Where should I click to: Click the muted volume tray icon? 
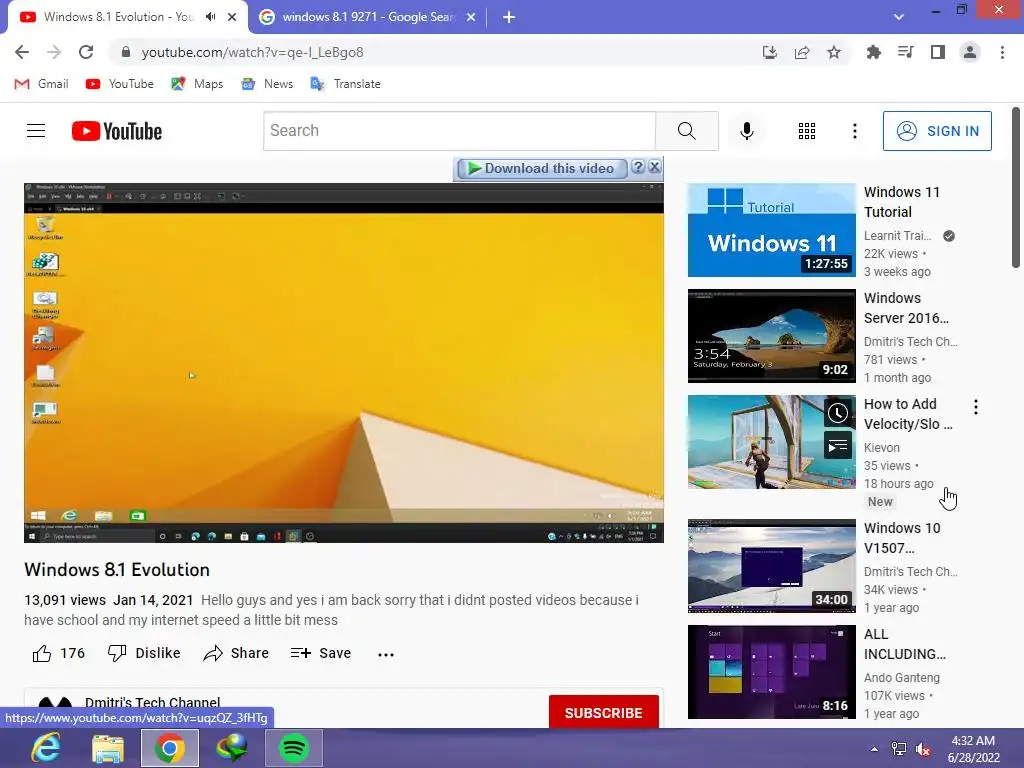tap(923, 749)
